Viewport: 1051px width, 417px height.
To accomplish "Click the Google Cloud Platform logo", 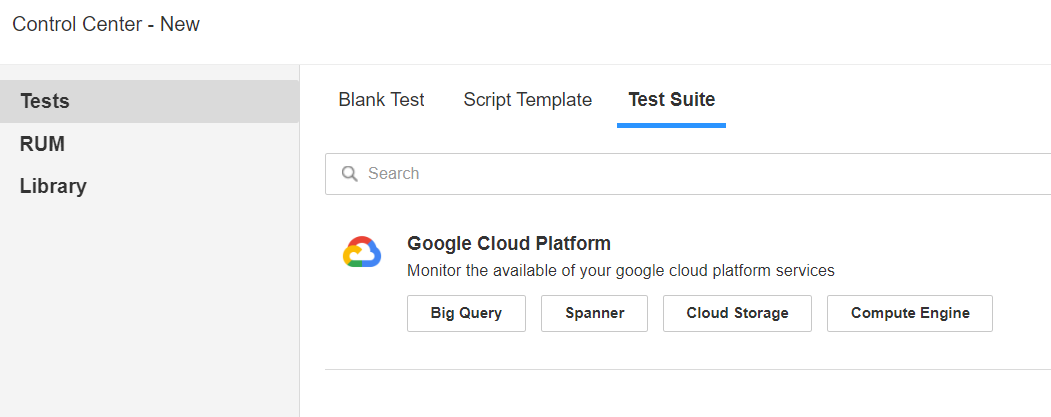I will [x=362, y=252].
